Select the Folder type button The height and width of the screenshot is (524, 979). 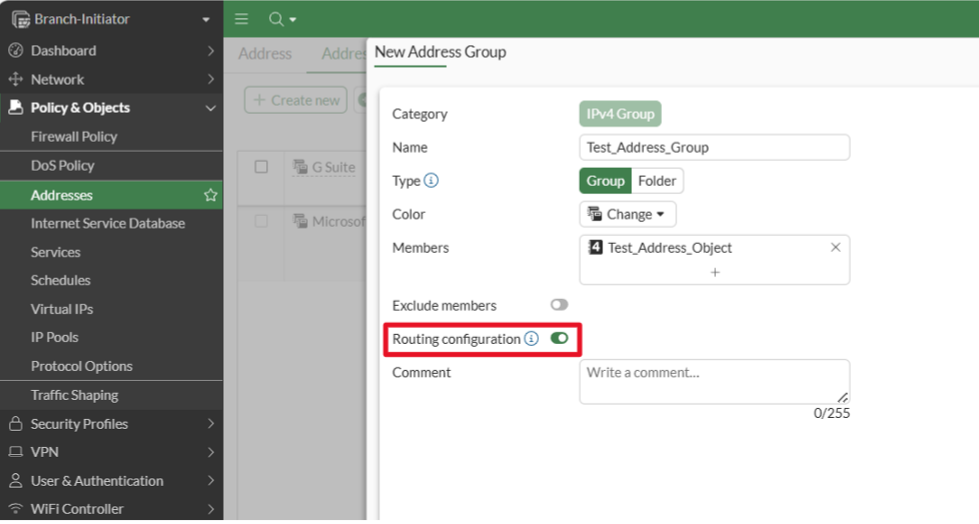coord(658,181)
